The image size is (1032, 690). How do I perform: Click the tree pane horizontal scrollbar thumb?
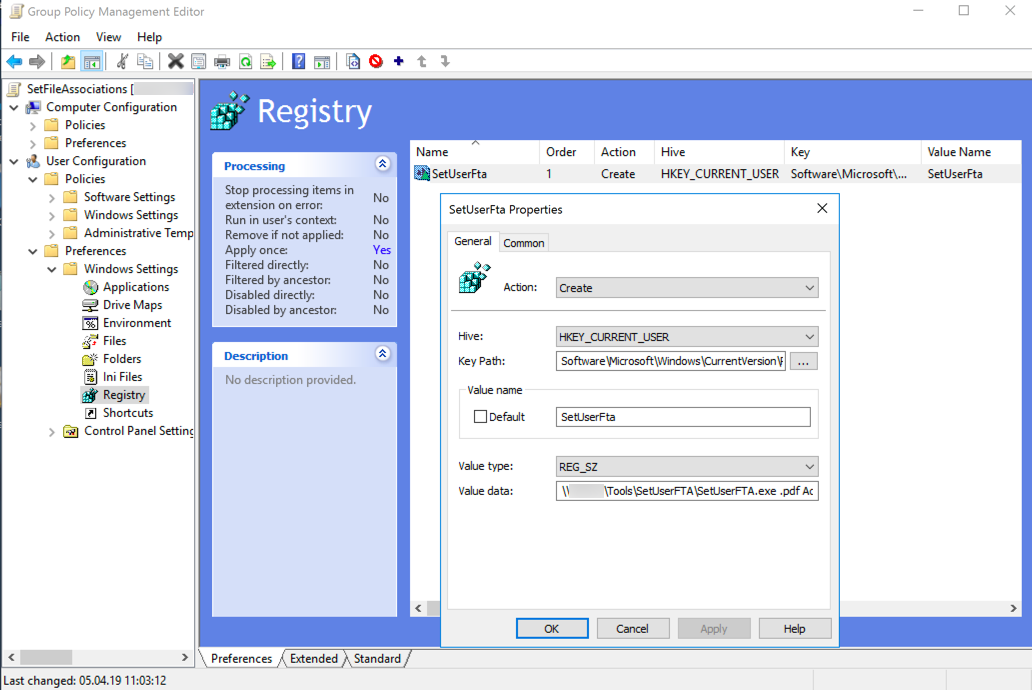click(46, 657)
